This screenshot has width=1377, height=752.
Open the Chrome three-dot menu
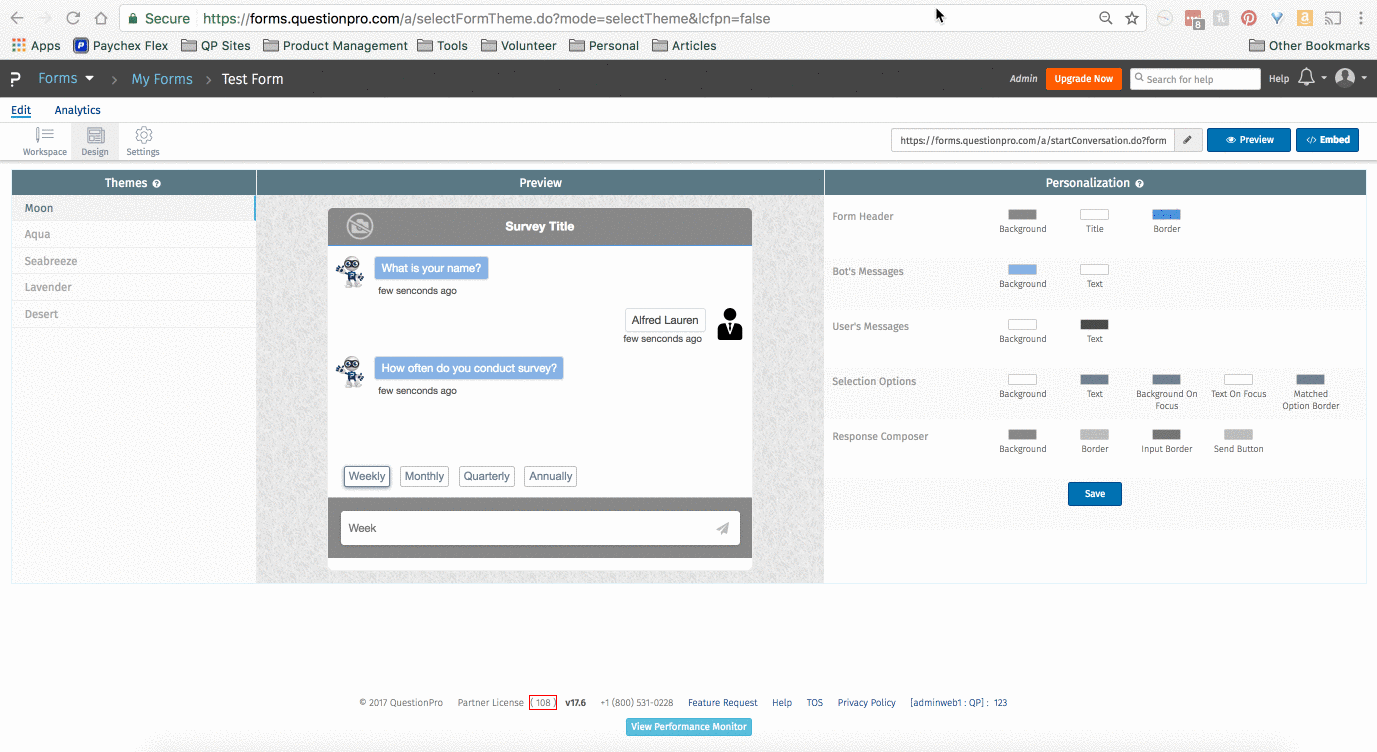[1361, 18]
